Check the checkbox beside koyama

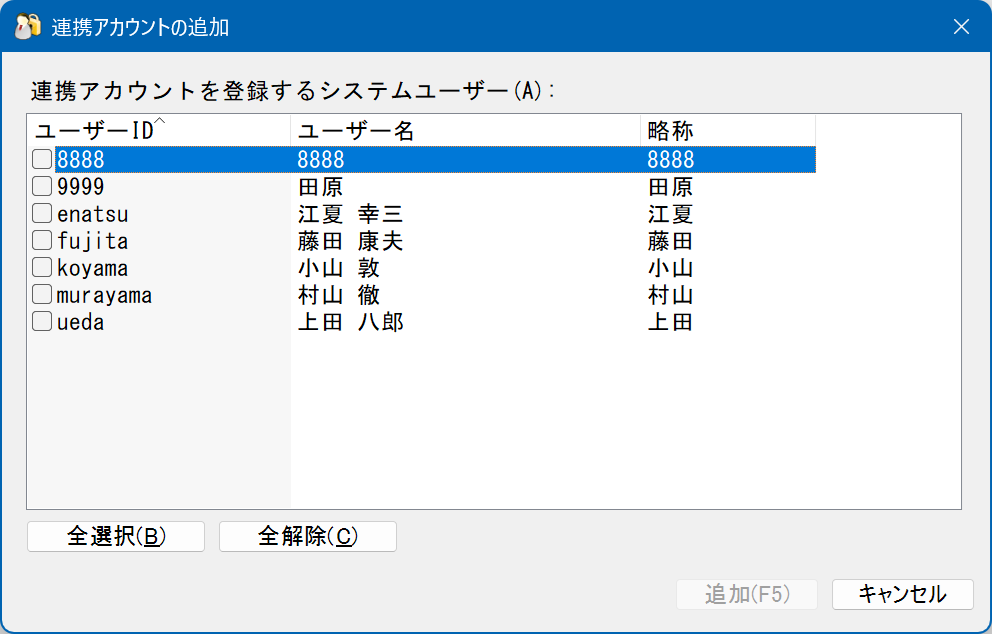pos(40,266)
